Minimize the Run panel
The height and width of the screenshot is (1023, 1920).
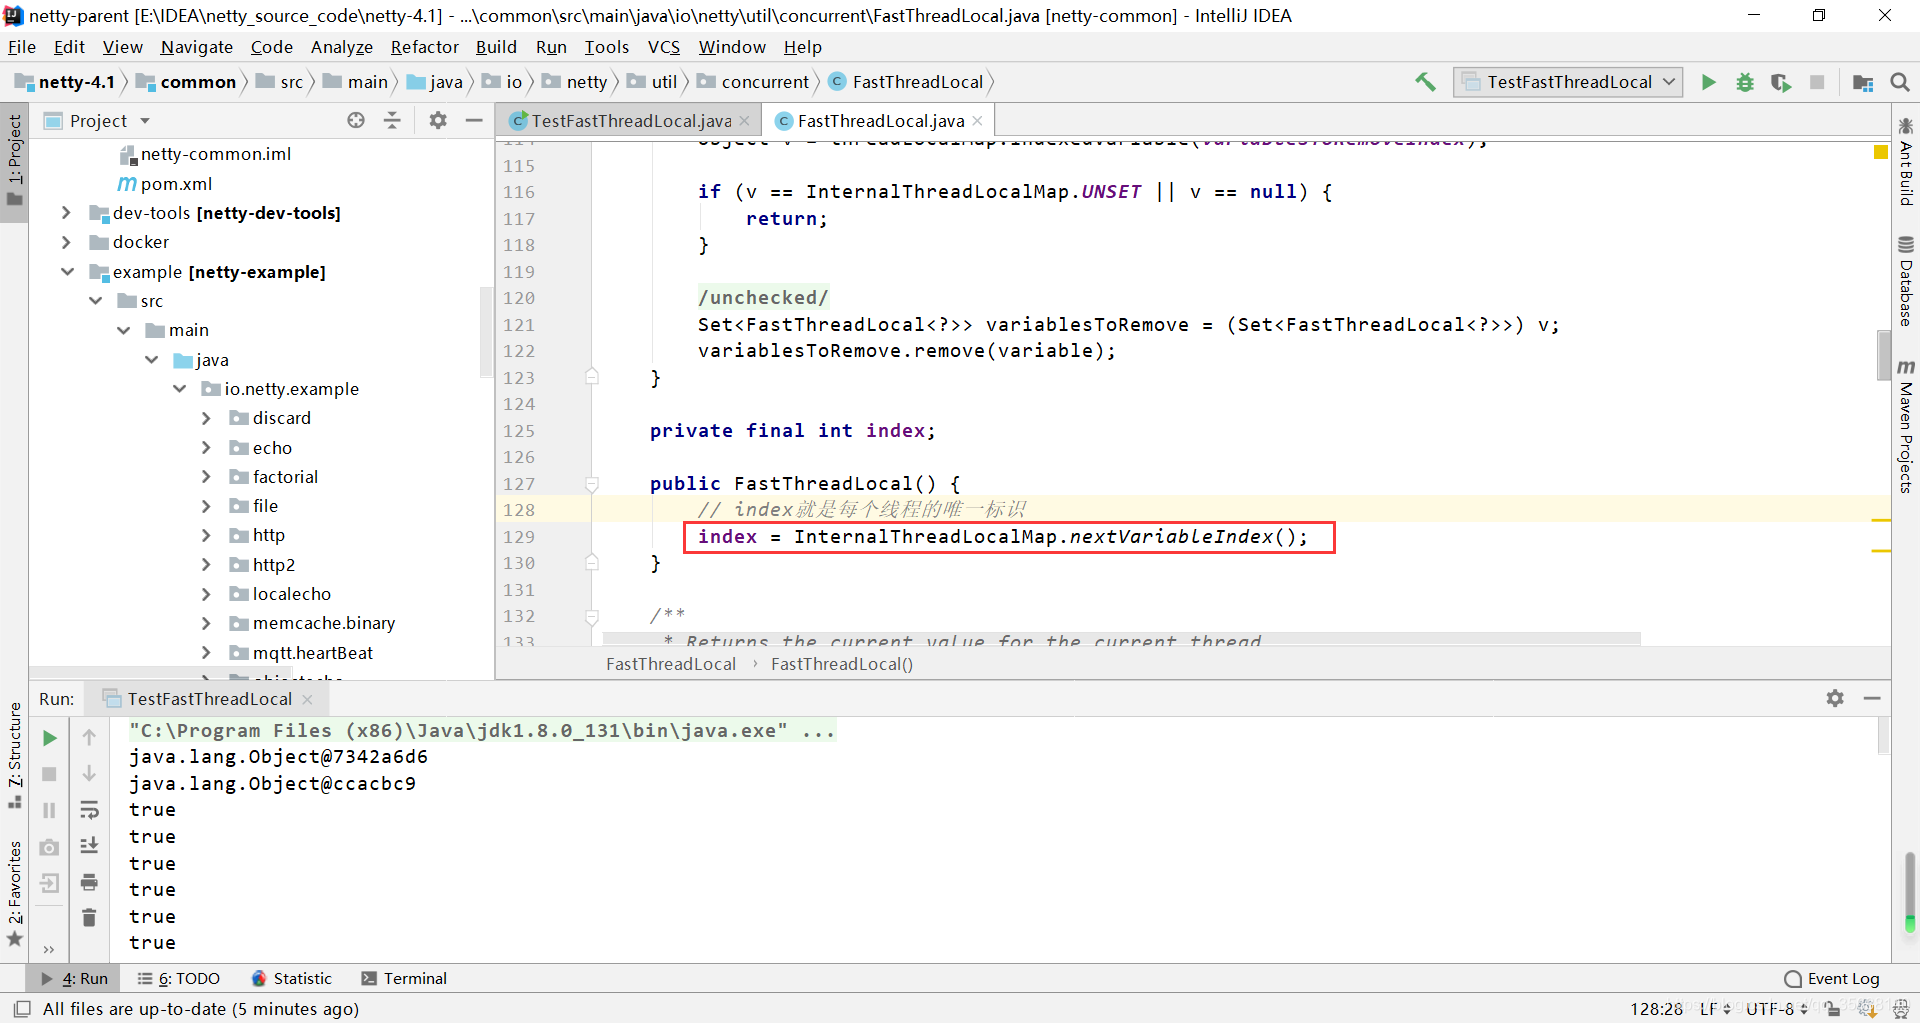click(1872, 698)
